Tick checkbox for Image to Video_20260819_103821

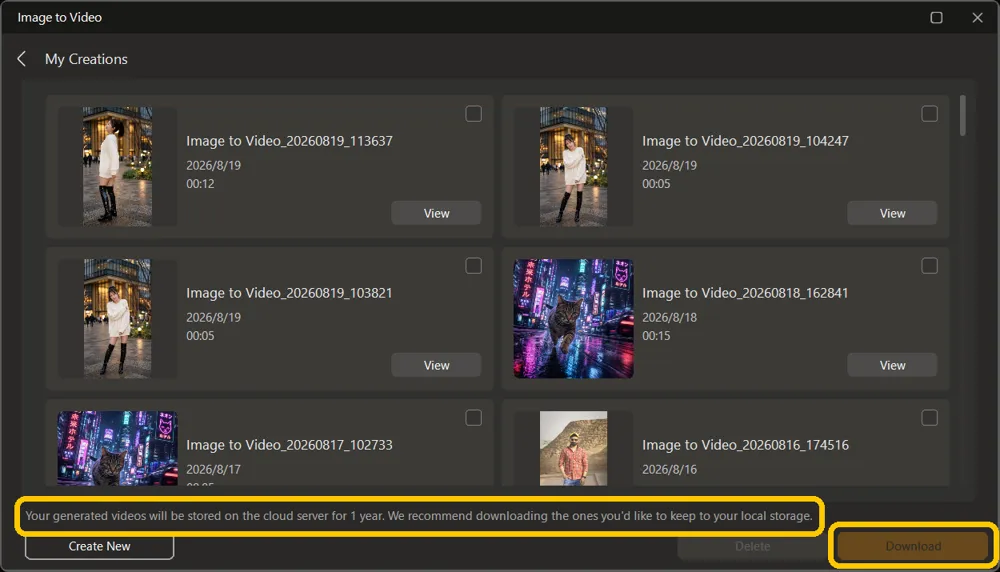coord(473,265)
